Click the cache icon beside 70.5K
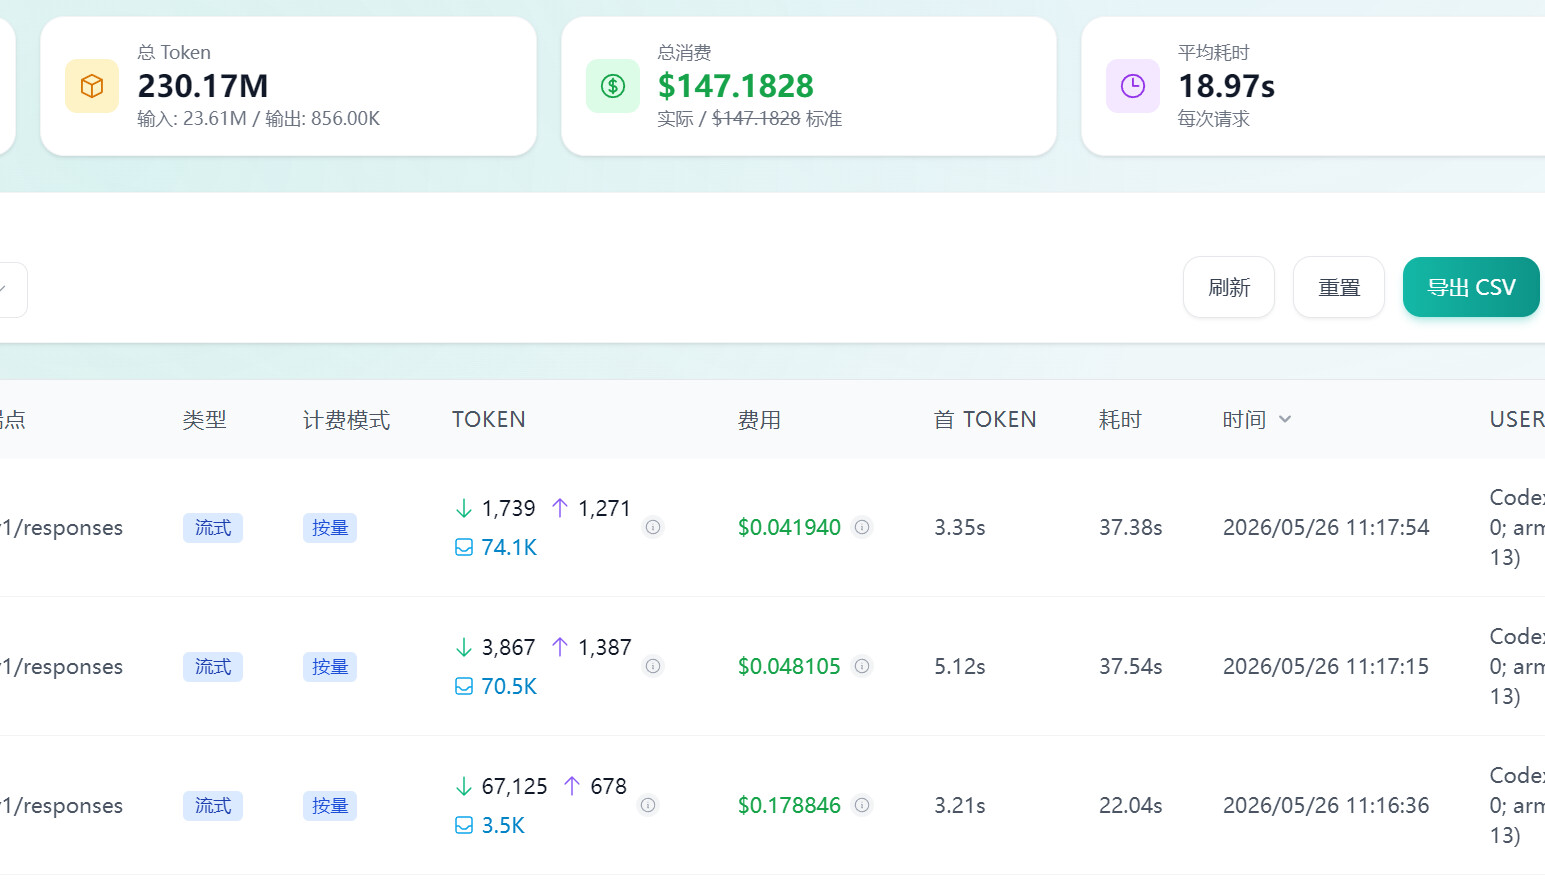 (x=464, y=686)
